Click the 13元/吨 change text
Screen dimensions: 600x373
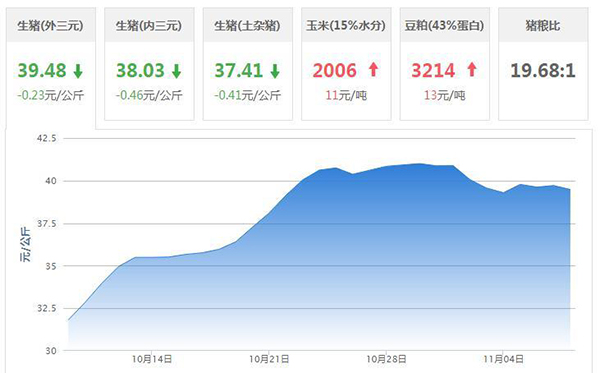[x=445, y=95]
